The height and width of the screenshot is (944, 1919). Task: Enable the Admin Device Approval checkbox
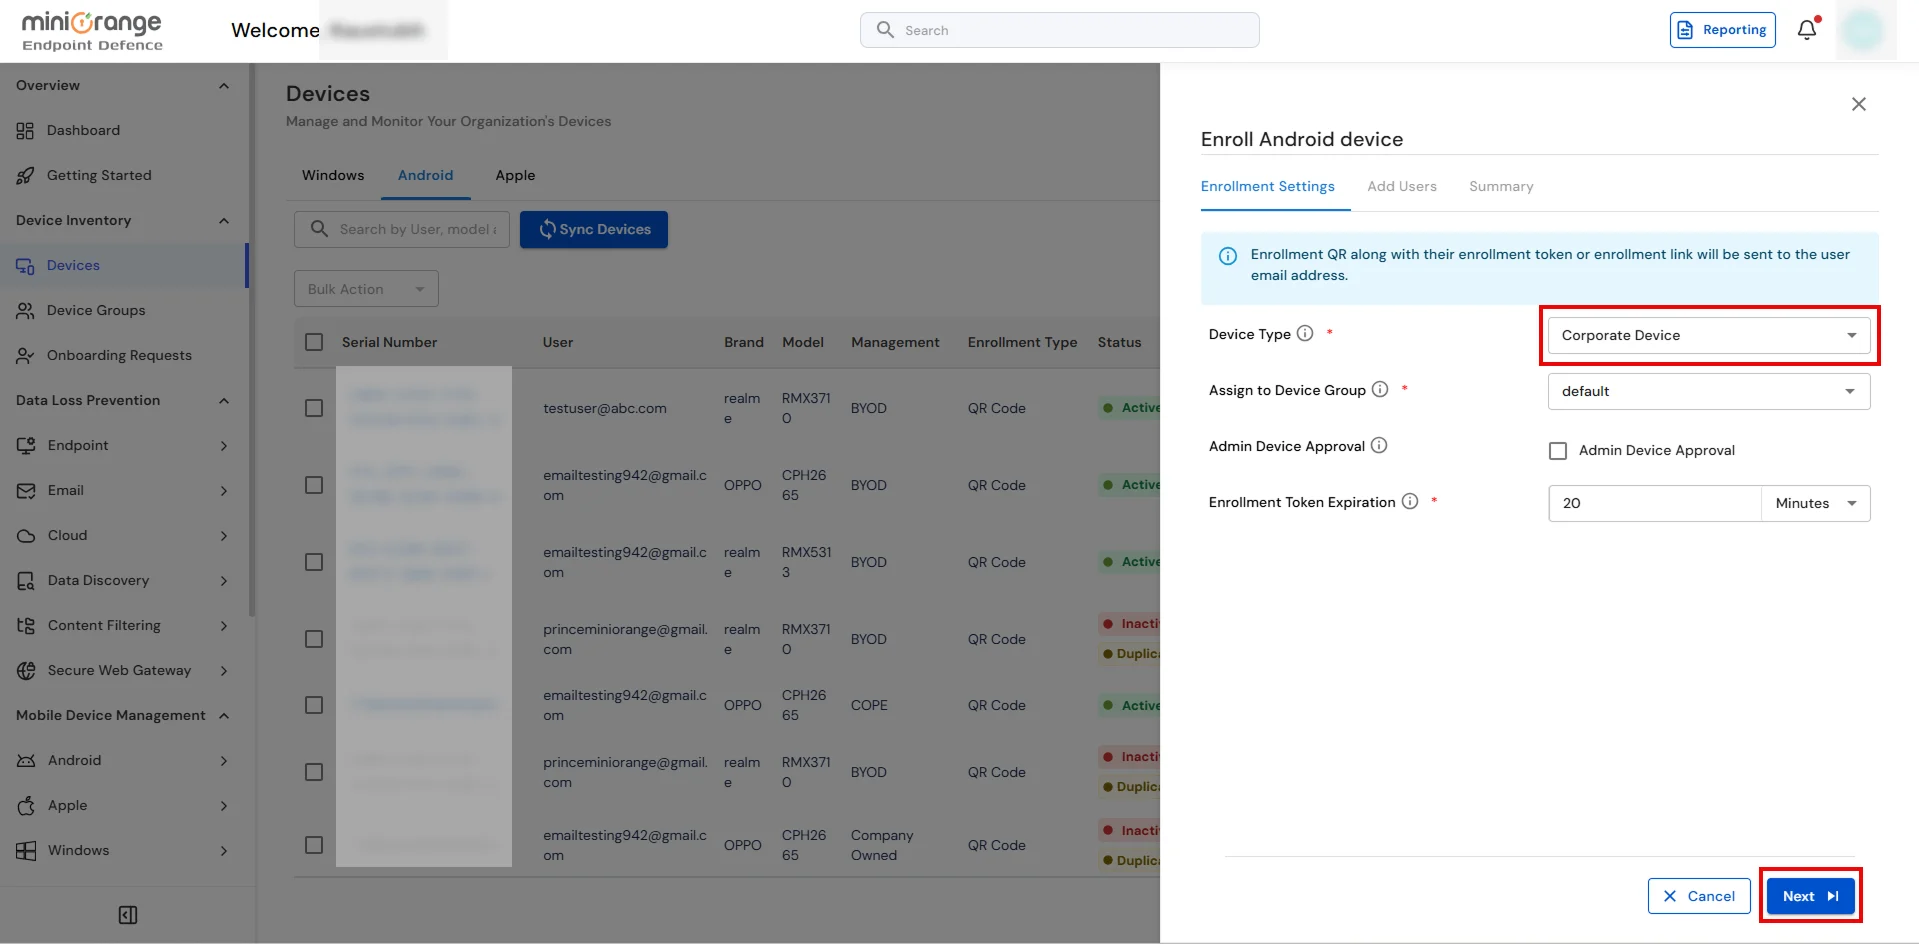pos(1558,451)
